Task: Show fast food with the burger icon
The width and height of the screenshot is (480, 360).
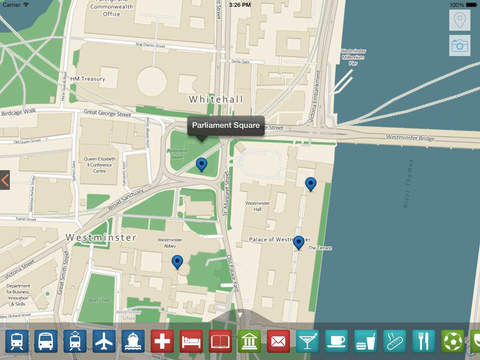Action: click(x=366, y=341)
